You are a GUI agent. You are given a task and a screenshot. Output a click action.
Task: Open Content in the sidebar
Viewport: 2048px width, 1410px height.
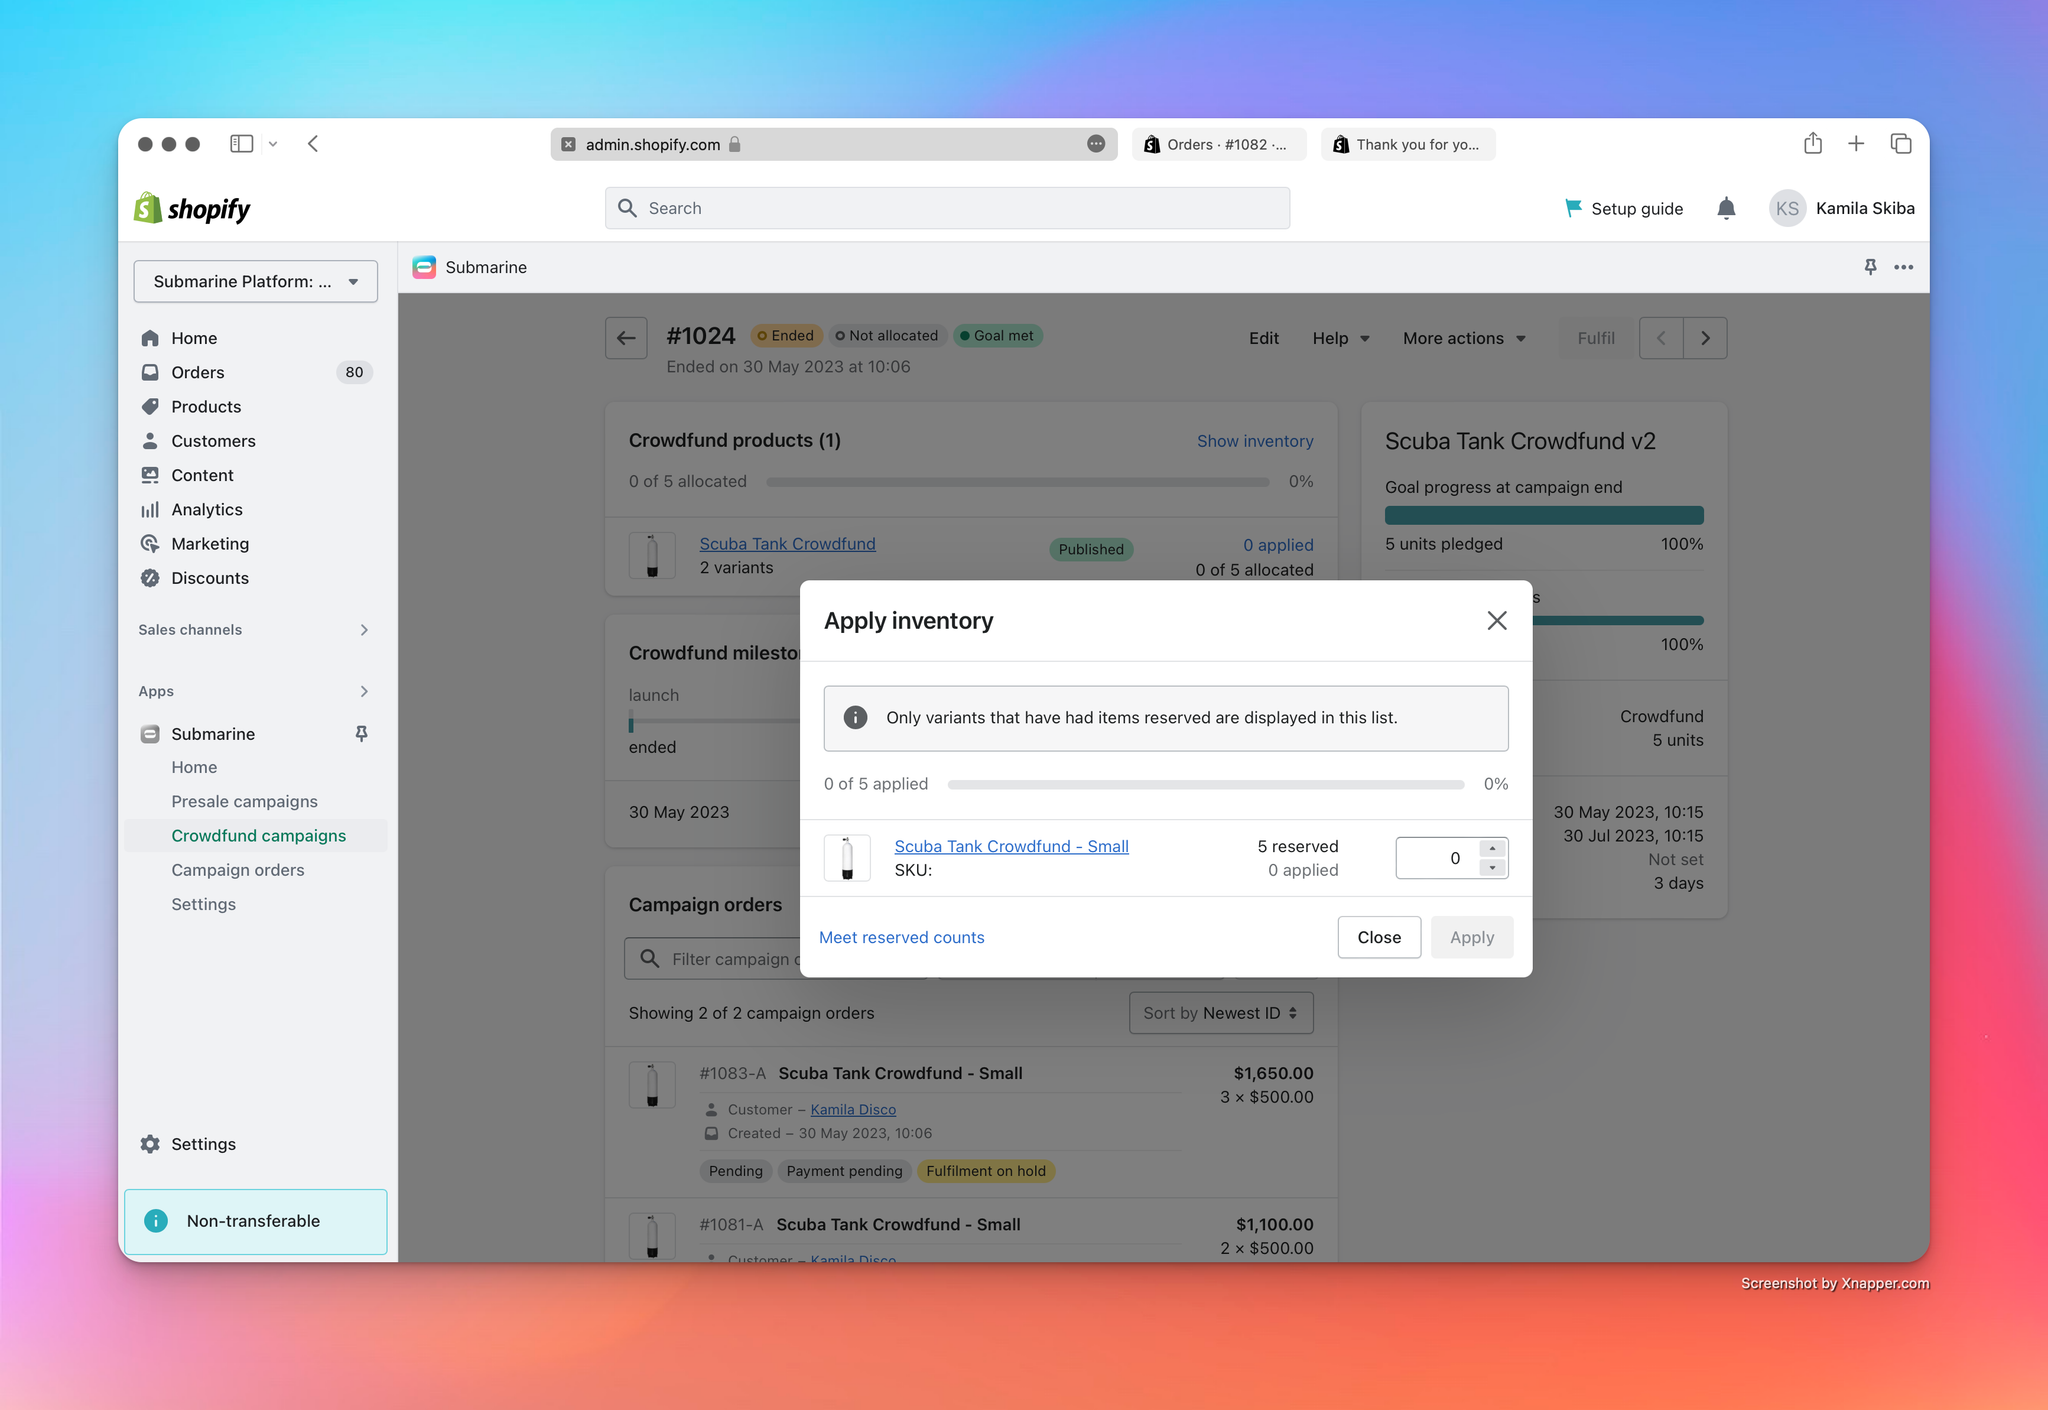click(x=202, y=475)
